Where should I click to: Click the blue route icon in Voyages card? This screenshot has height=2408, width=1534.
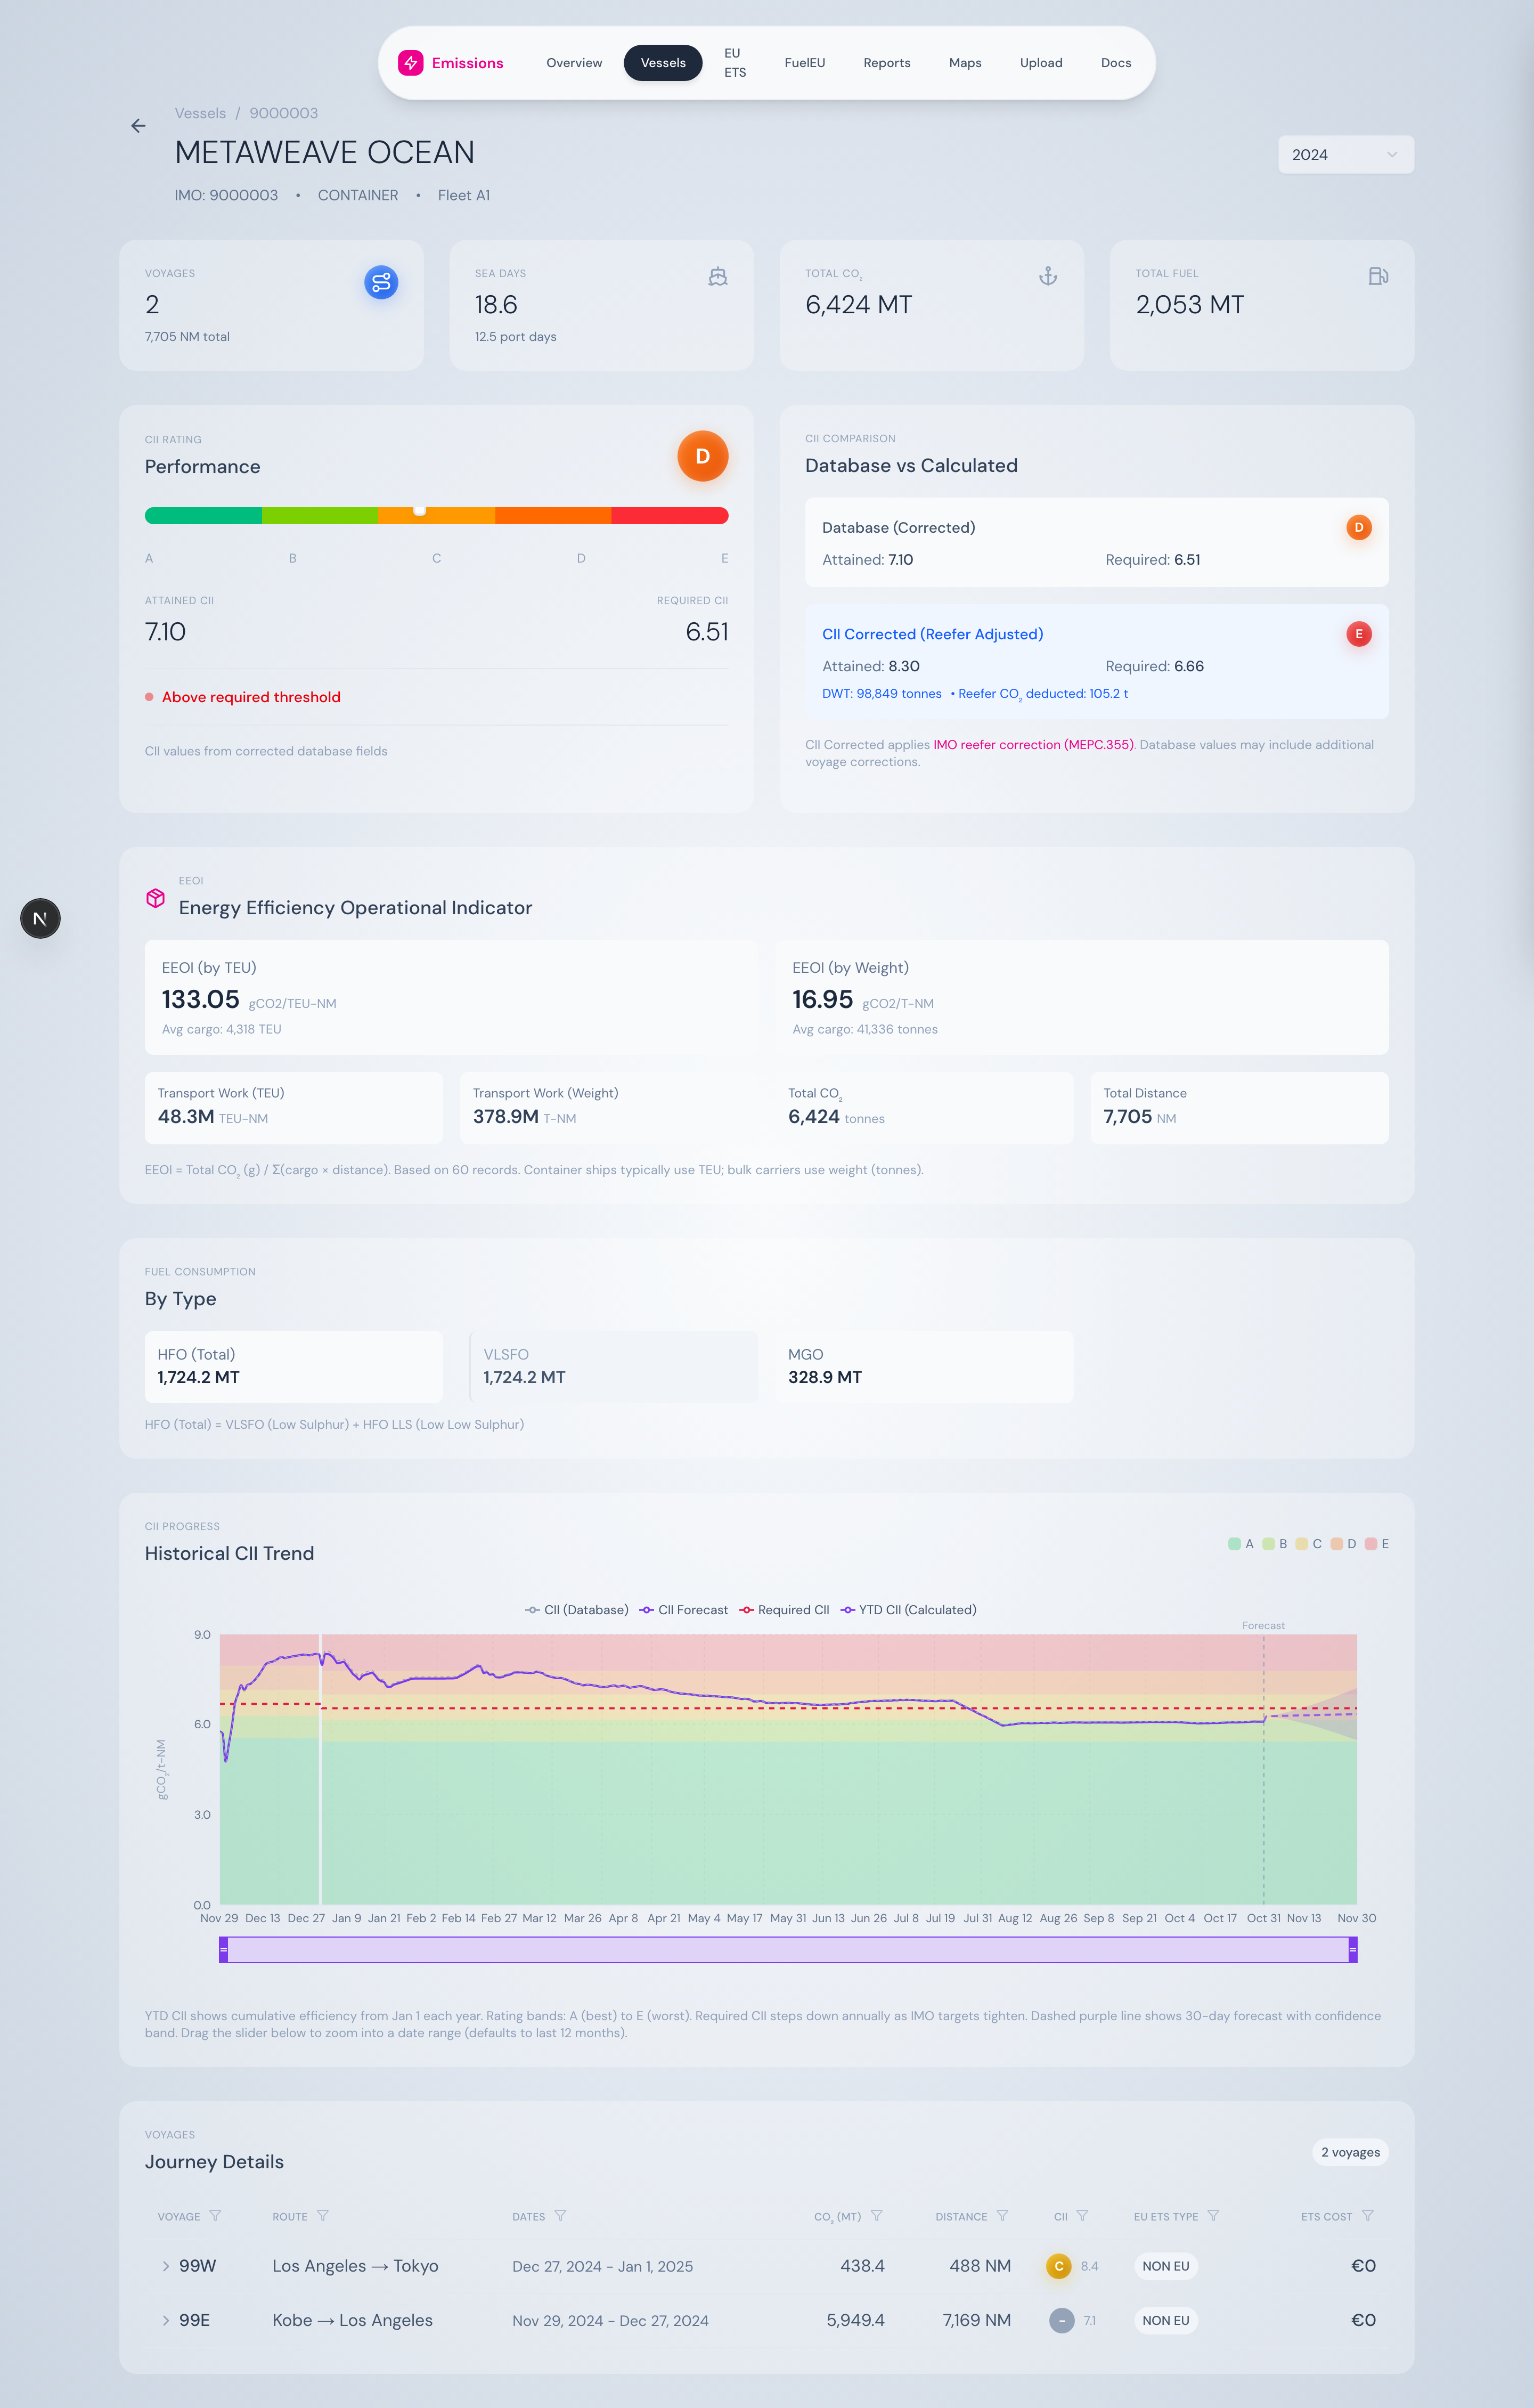[x=381, y=282]
